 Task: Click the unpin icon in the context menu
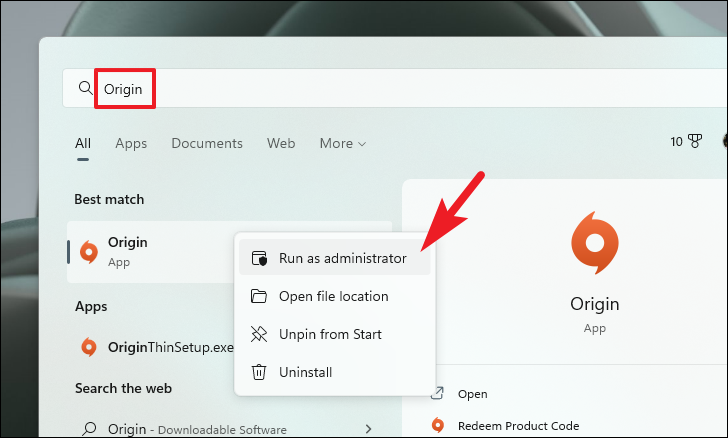coord(259,334)
